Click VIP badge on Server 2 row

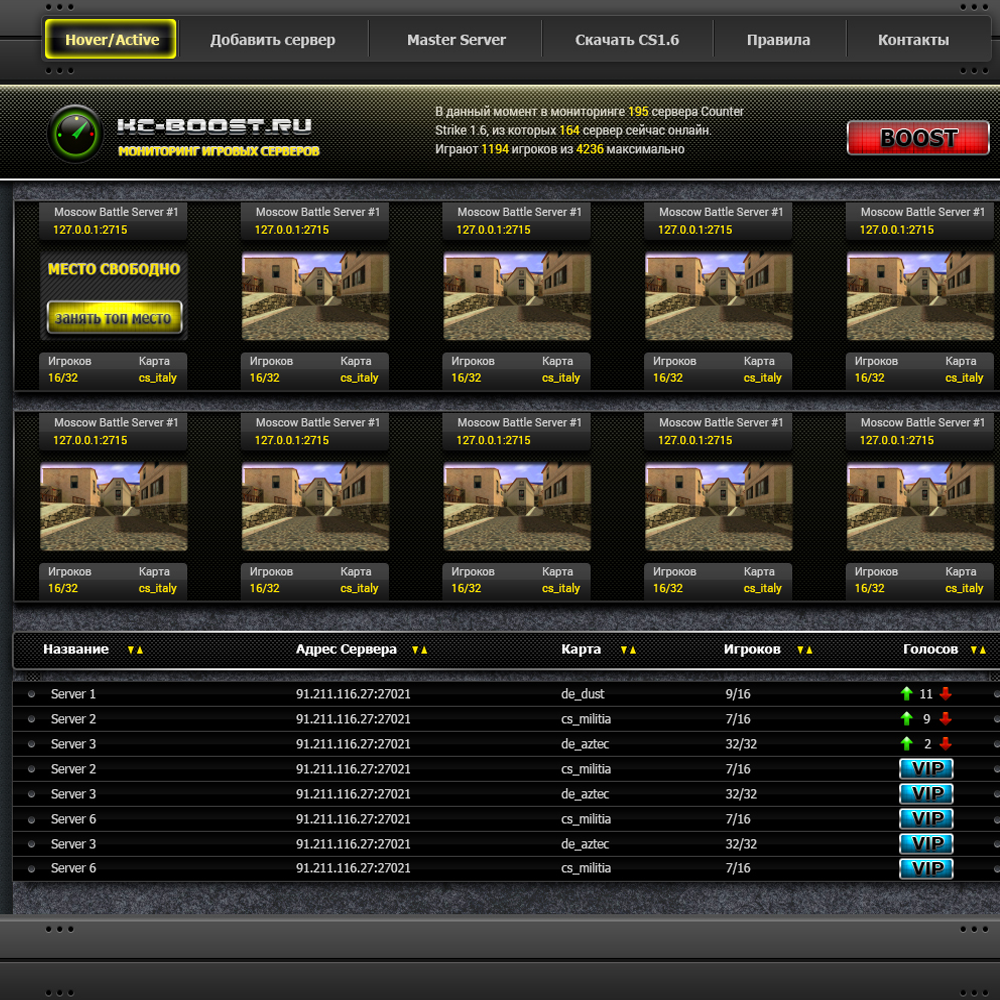click(926, 768)
